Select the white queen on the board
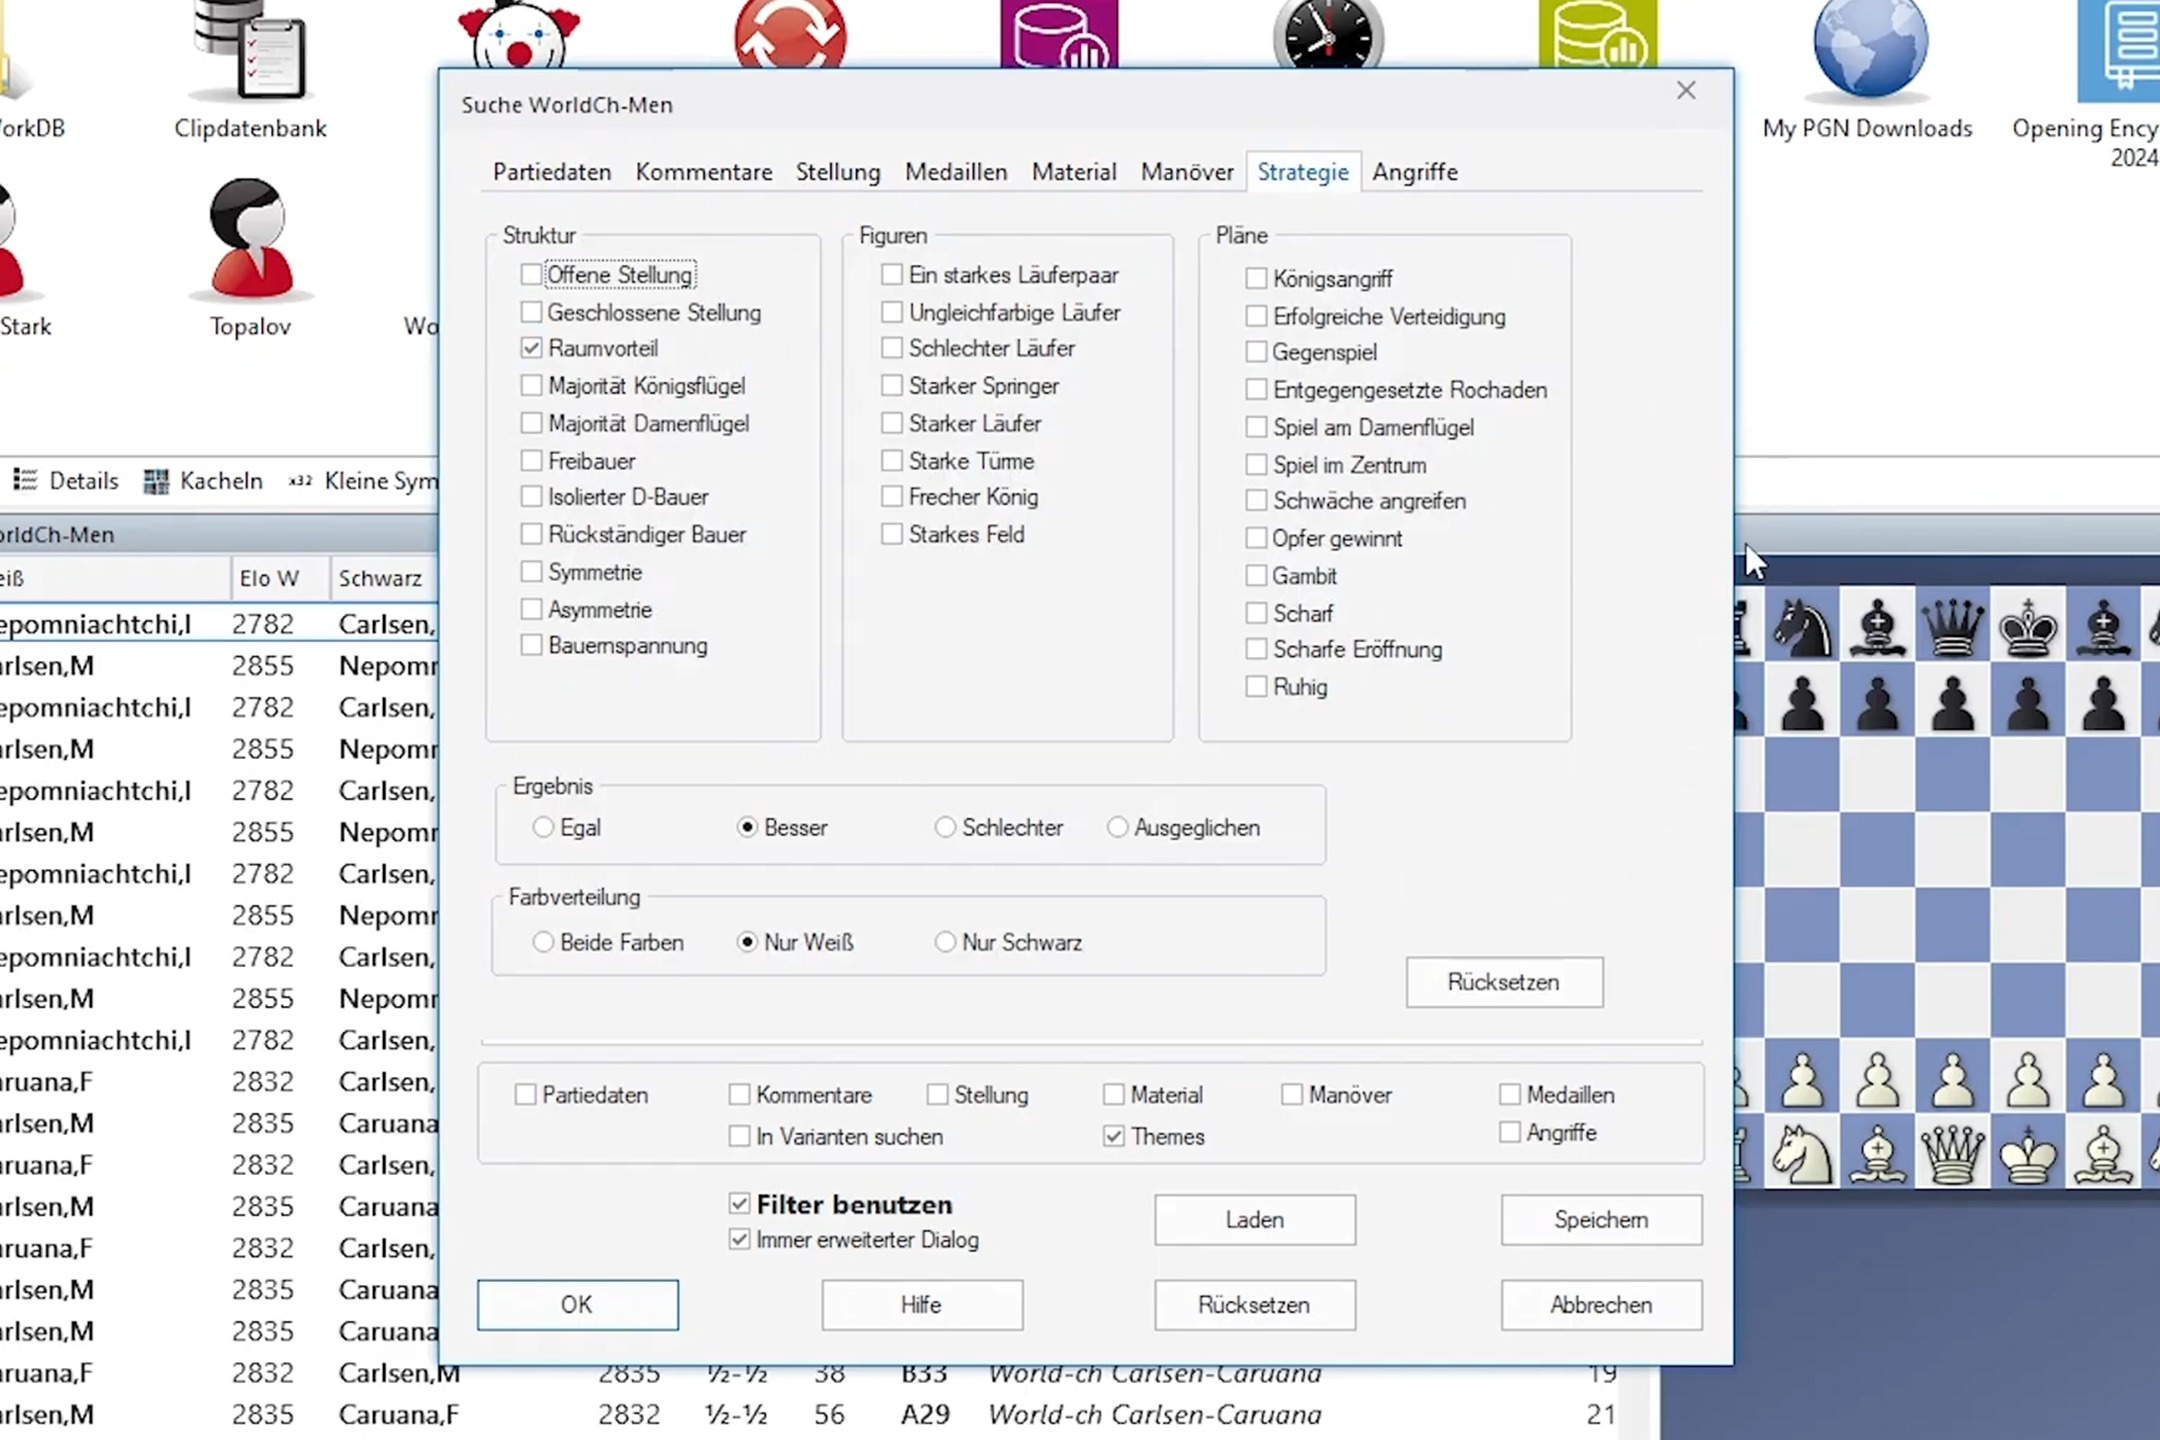The image size is (2160, 1440). click(1952, 1153)
